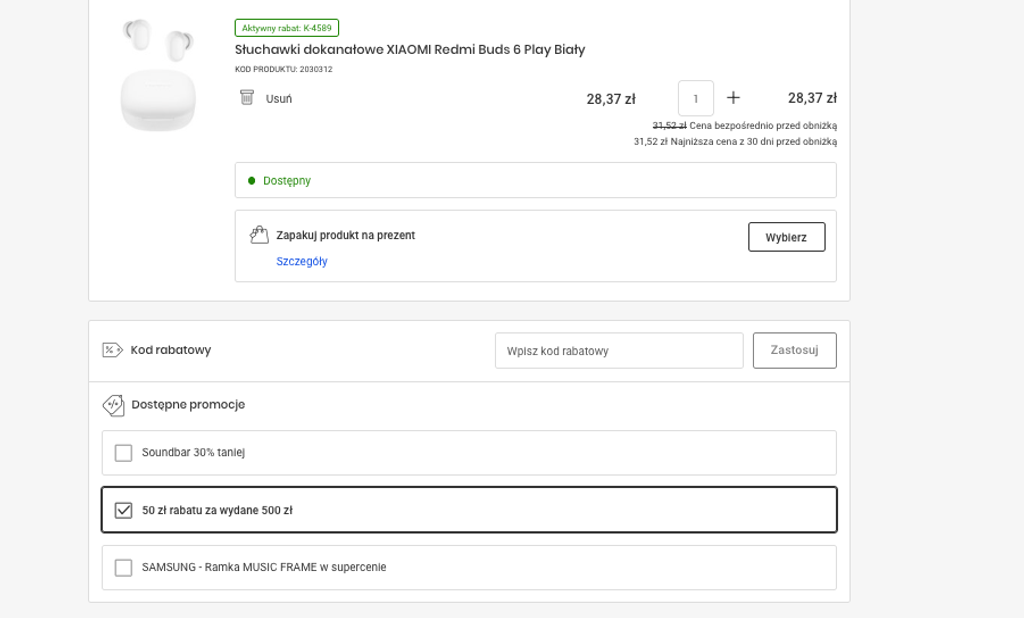Viewport: 1024px width, 618px height.
Task: Click the trash icon next to Usuń
Action: [x=247, y=97]
